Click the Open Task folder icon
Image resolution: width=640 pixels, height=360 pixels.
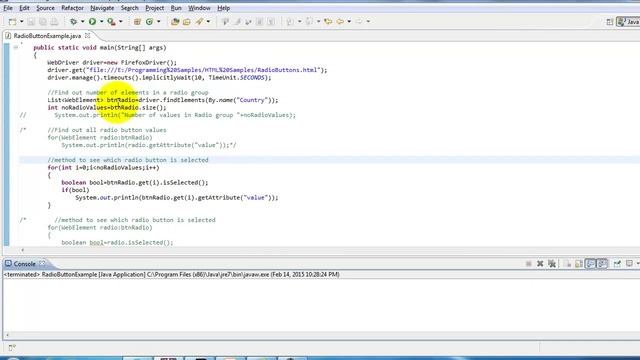point(187,22)
